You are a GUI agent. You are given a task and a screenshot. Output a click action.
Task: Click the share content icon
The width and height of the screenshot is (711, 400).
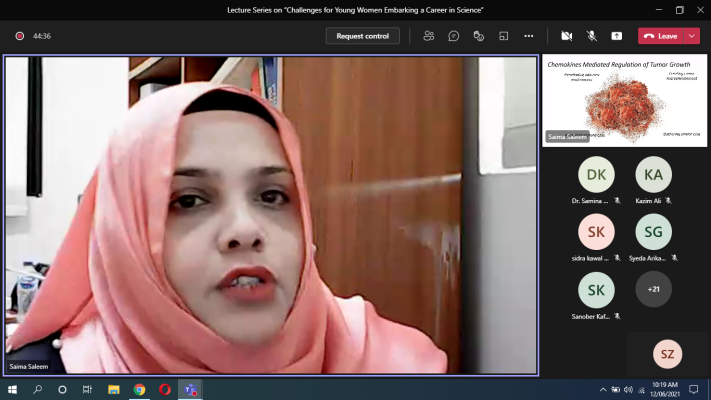[x=617, y=36]
